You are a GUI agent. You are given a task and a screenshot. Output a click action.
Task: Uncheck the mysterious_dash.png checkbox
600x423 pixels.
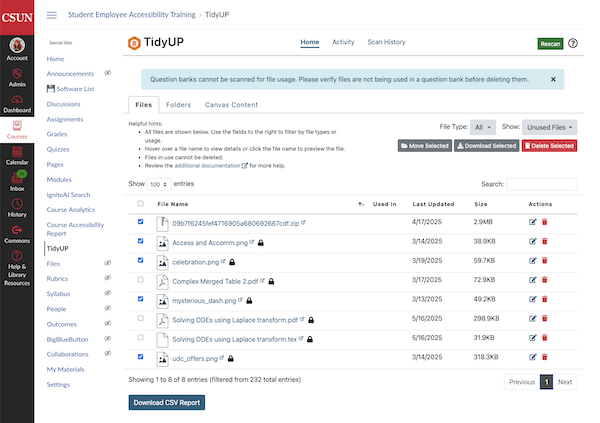(x=140, y=299)
